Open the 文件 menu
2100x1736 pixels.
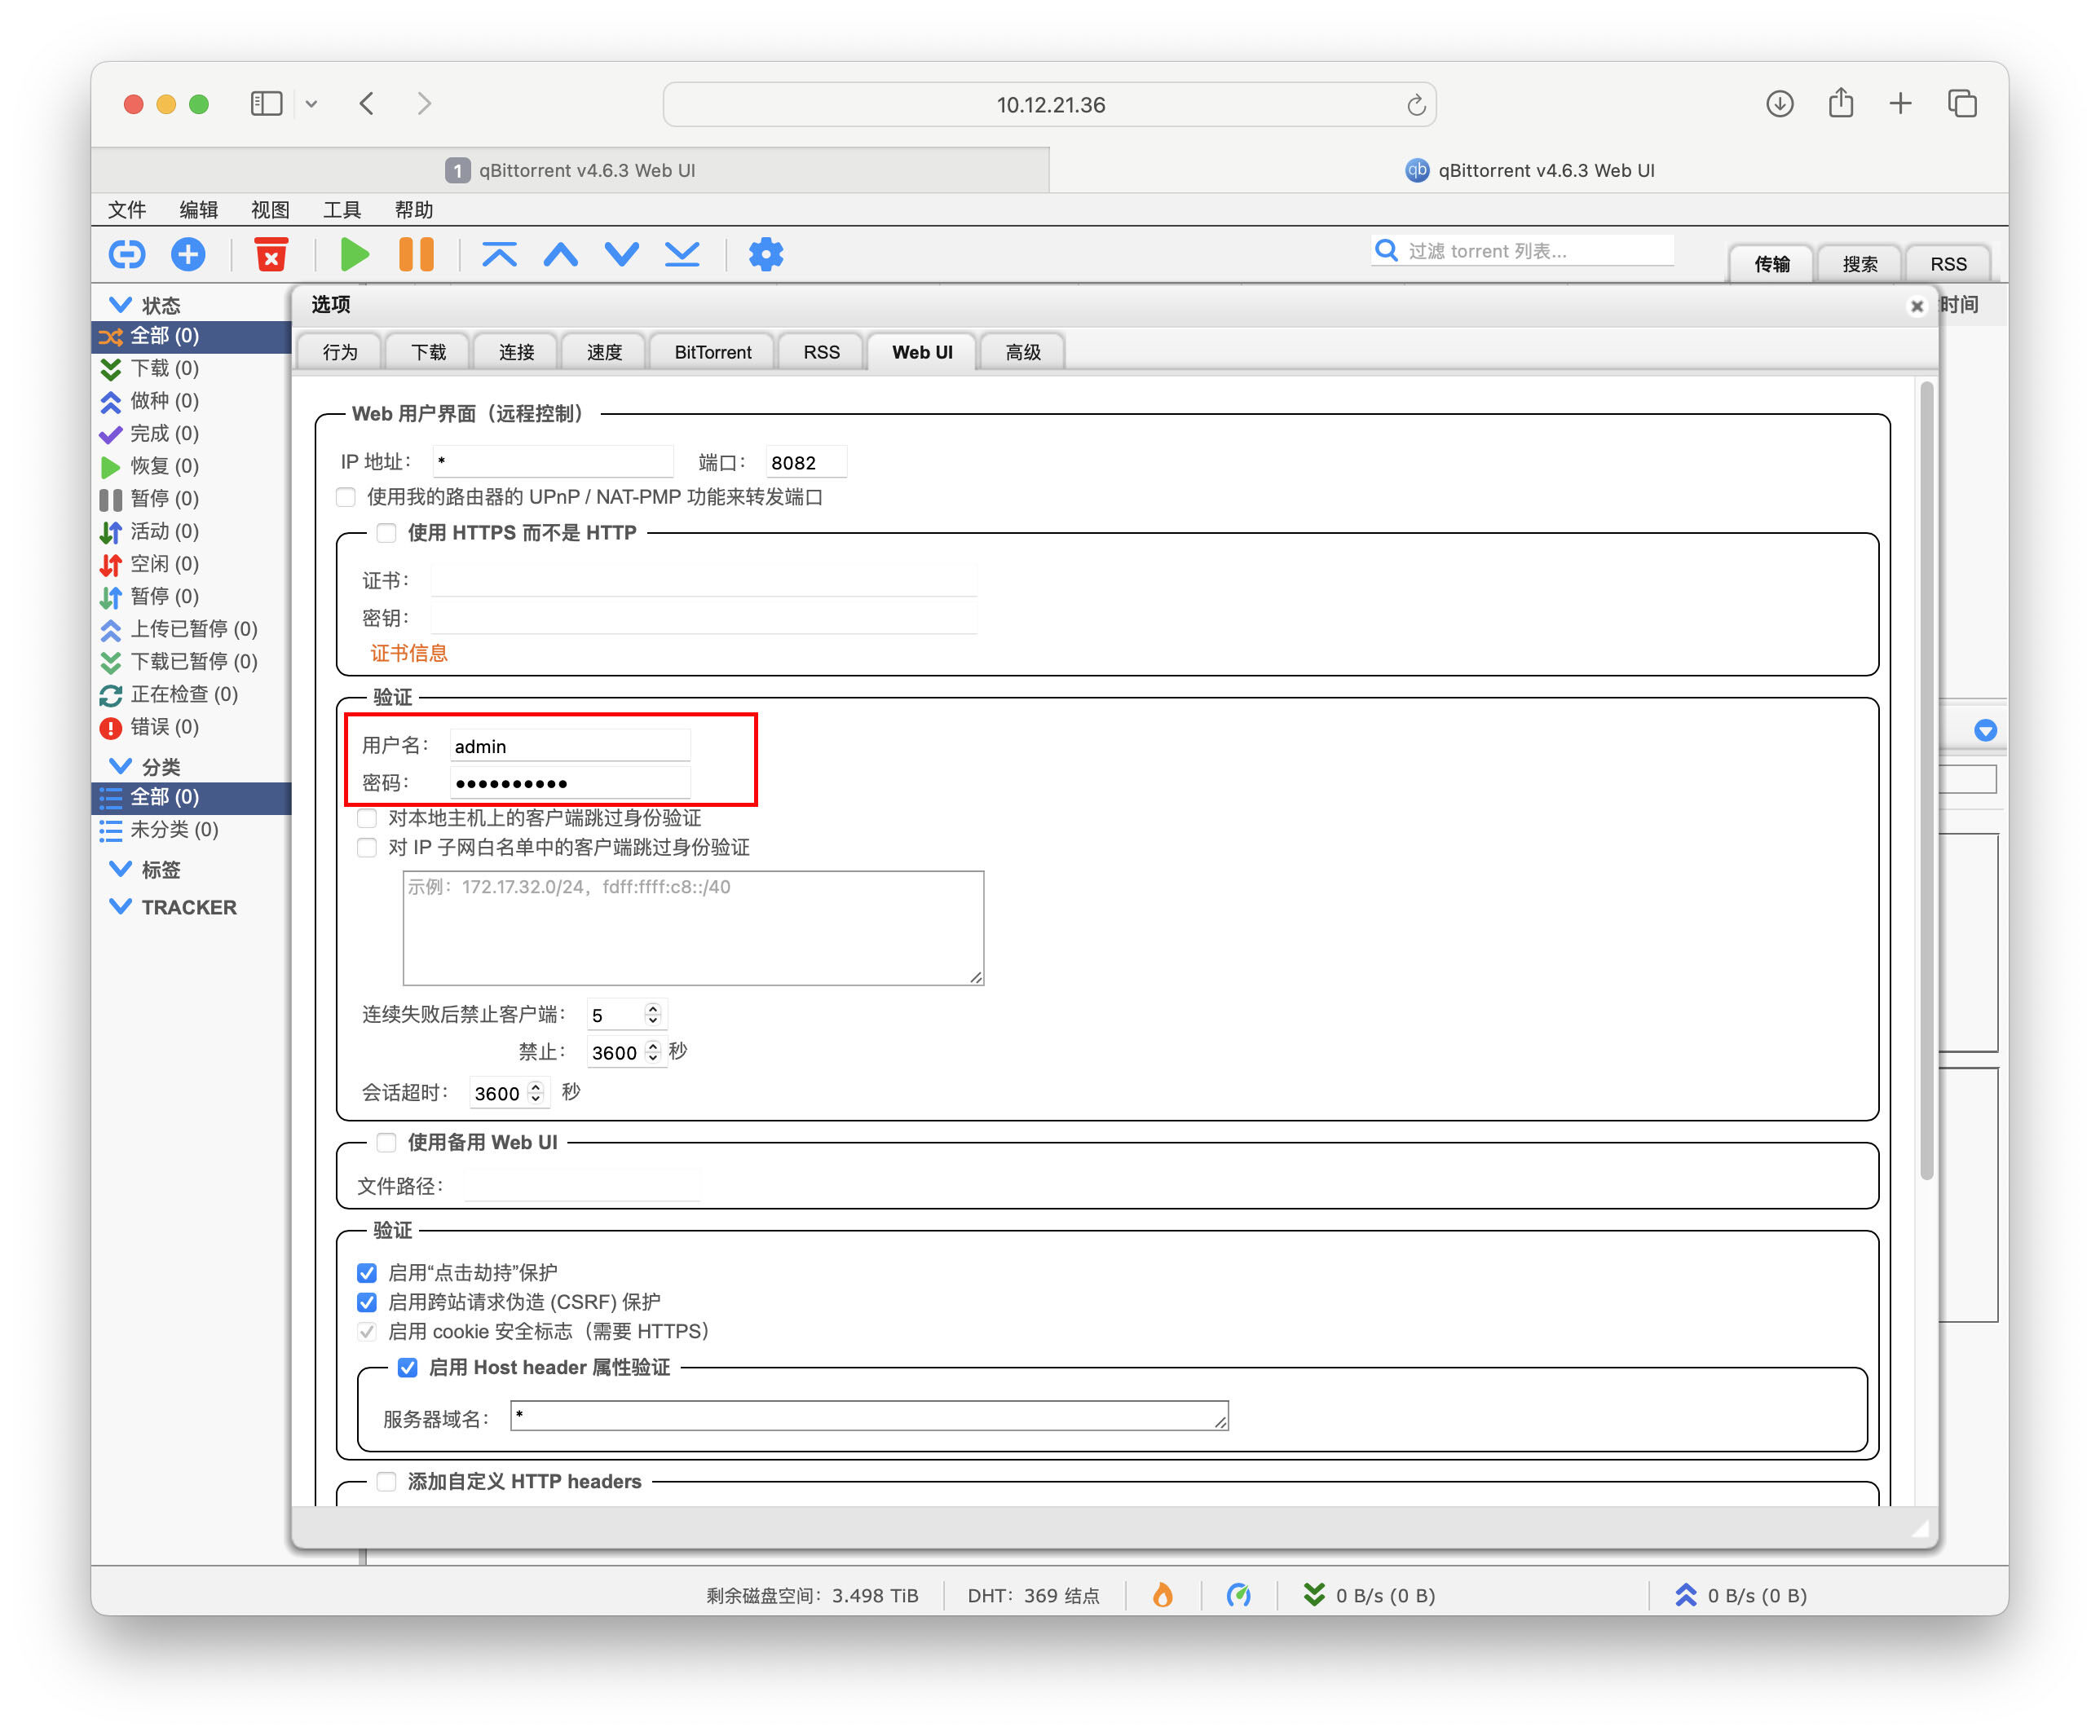click(127, 209)
